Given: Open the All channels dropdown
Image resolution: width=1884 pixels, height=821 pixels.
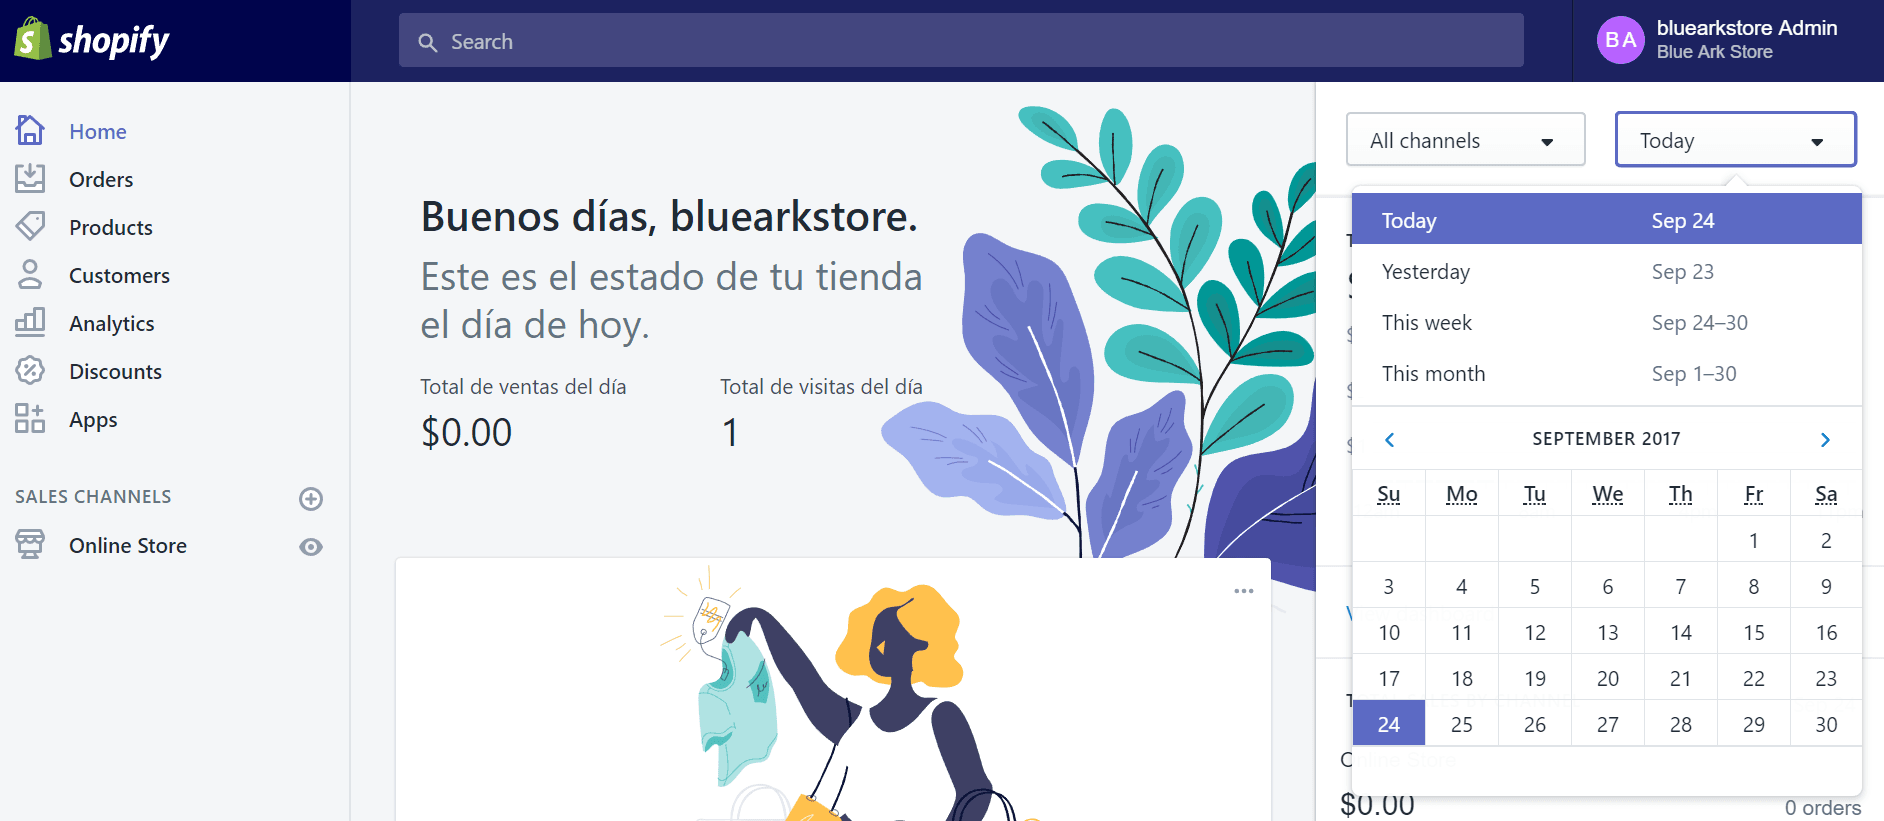Looking at the screenshot, I should click(1466, 139).
